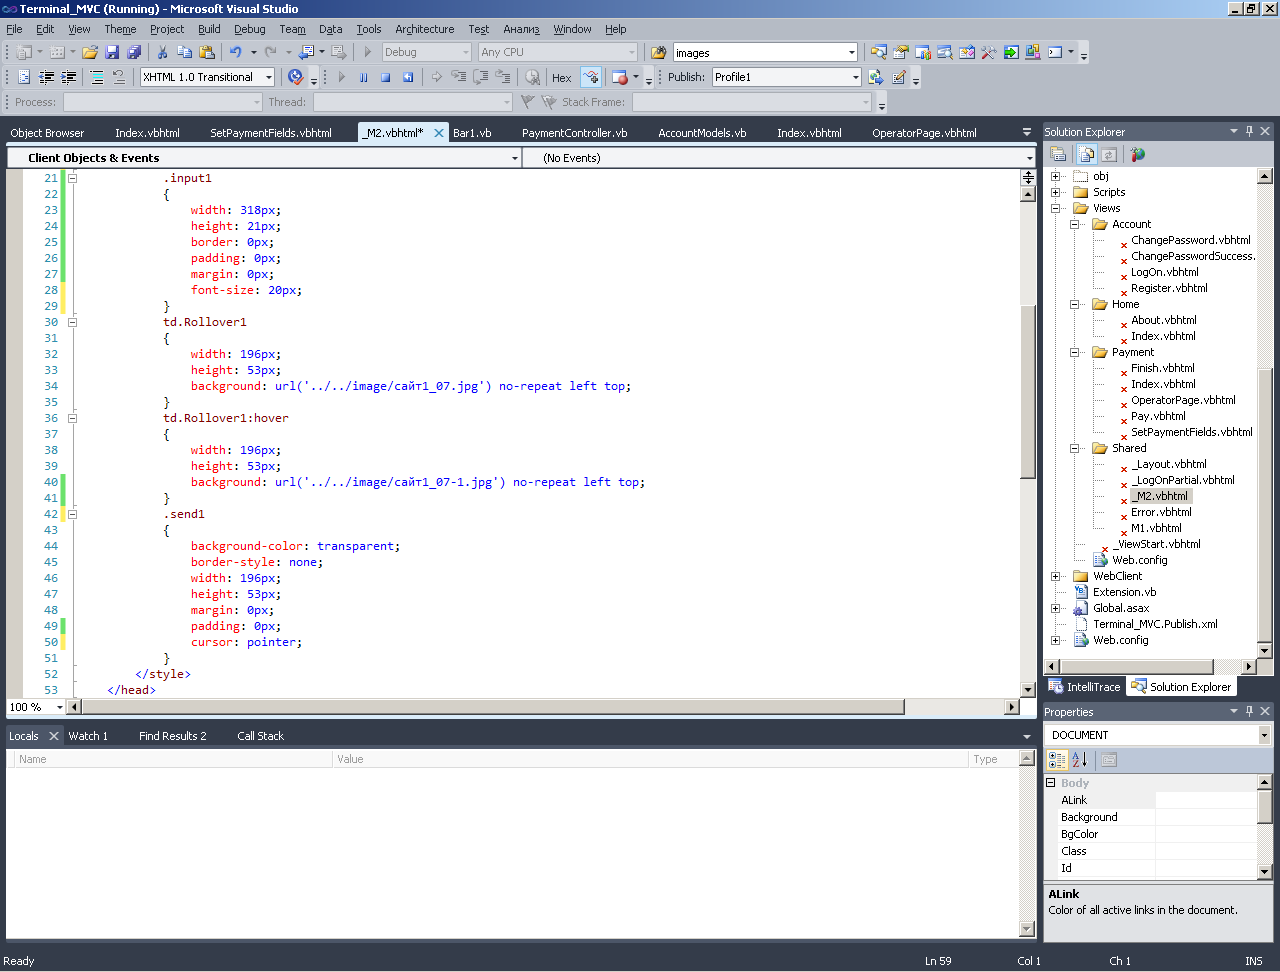Switch to PaymentController.vb tab
The image size is (1280, 972).
coord(574,133)
